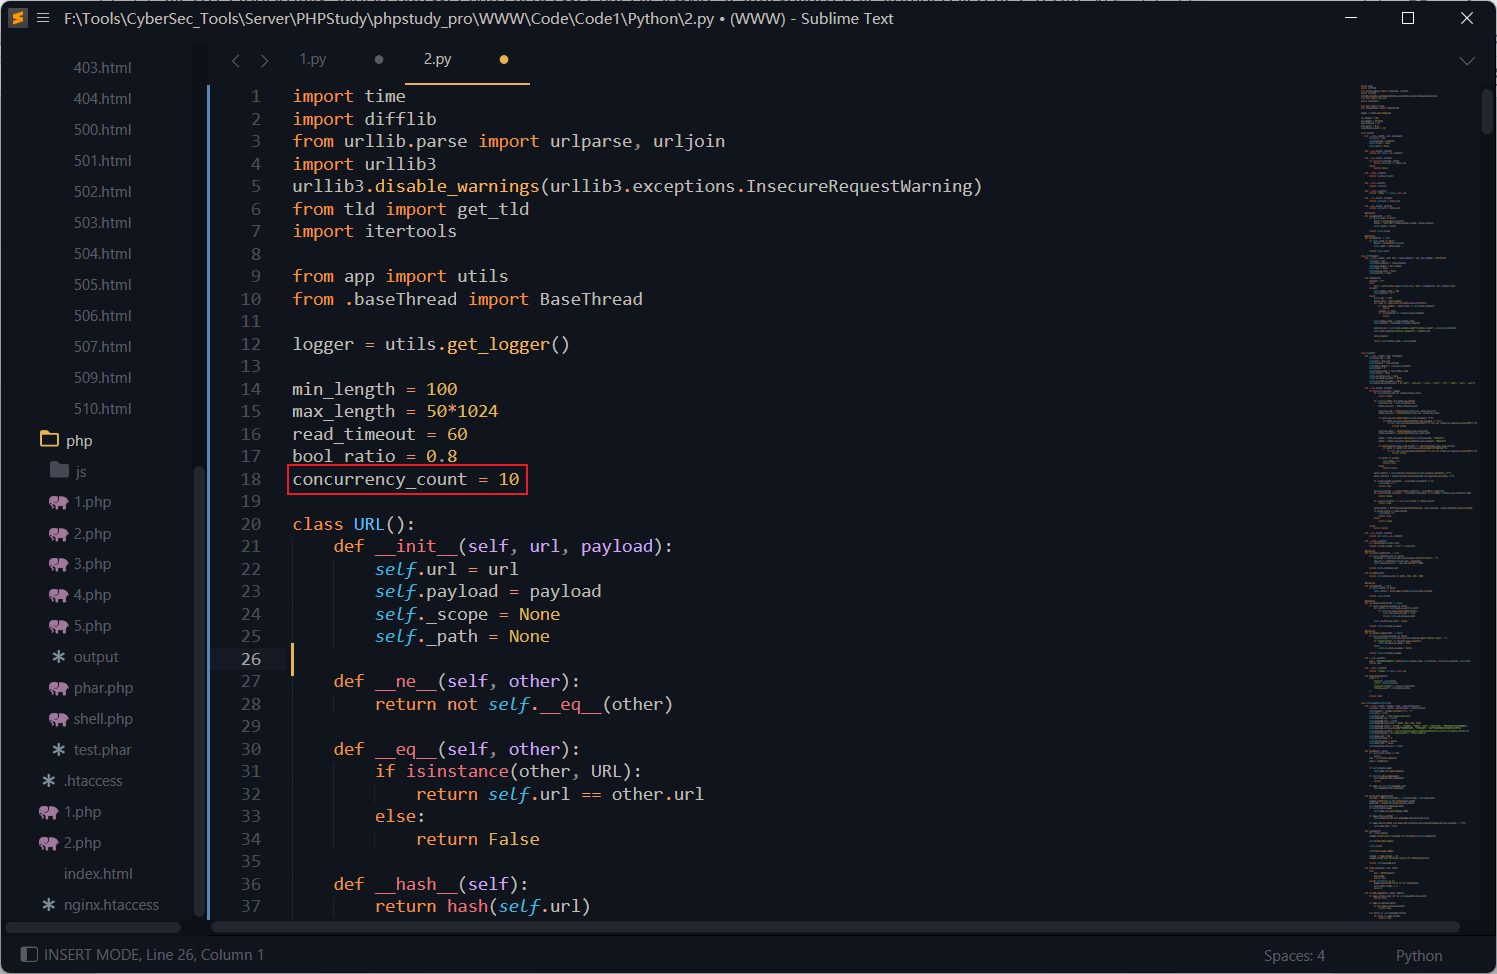Open the hamburger menu in title bar
Screen dimensions: 1497x974
click(43, 18)
